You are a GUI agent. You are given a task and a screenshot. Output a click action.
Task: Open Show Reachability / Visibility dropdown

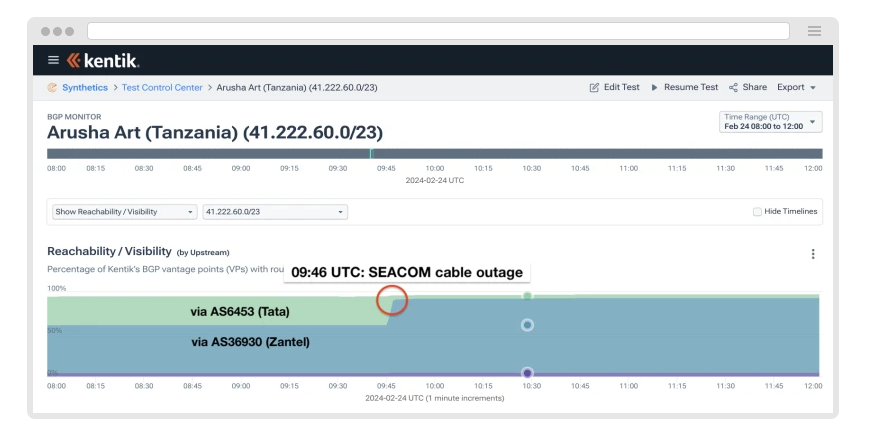tap(125, 212)
